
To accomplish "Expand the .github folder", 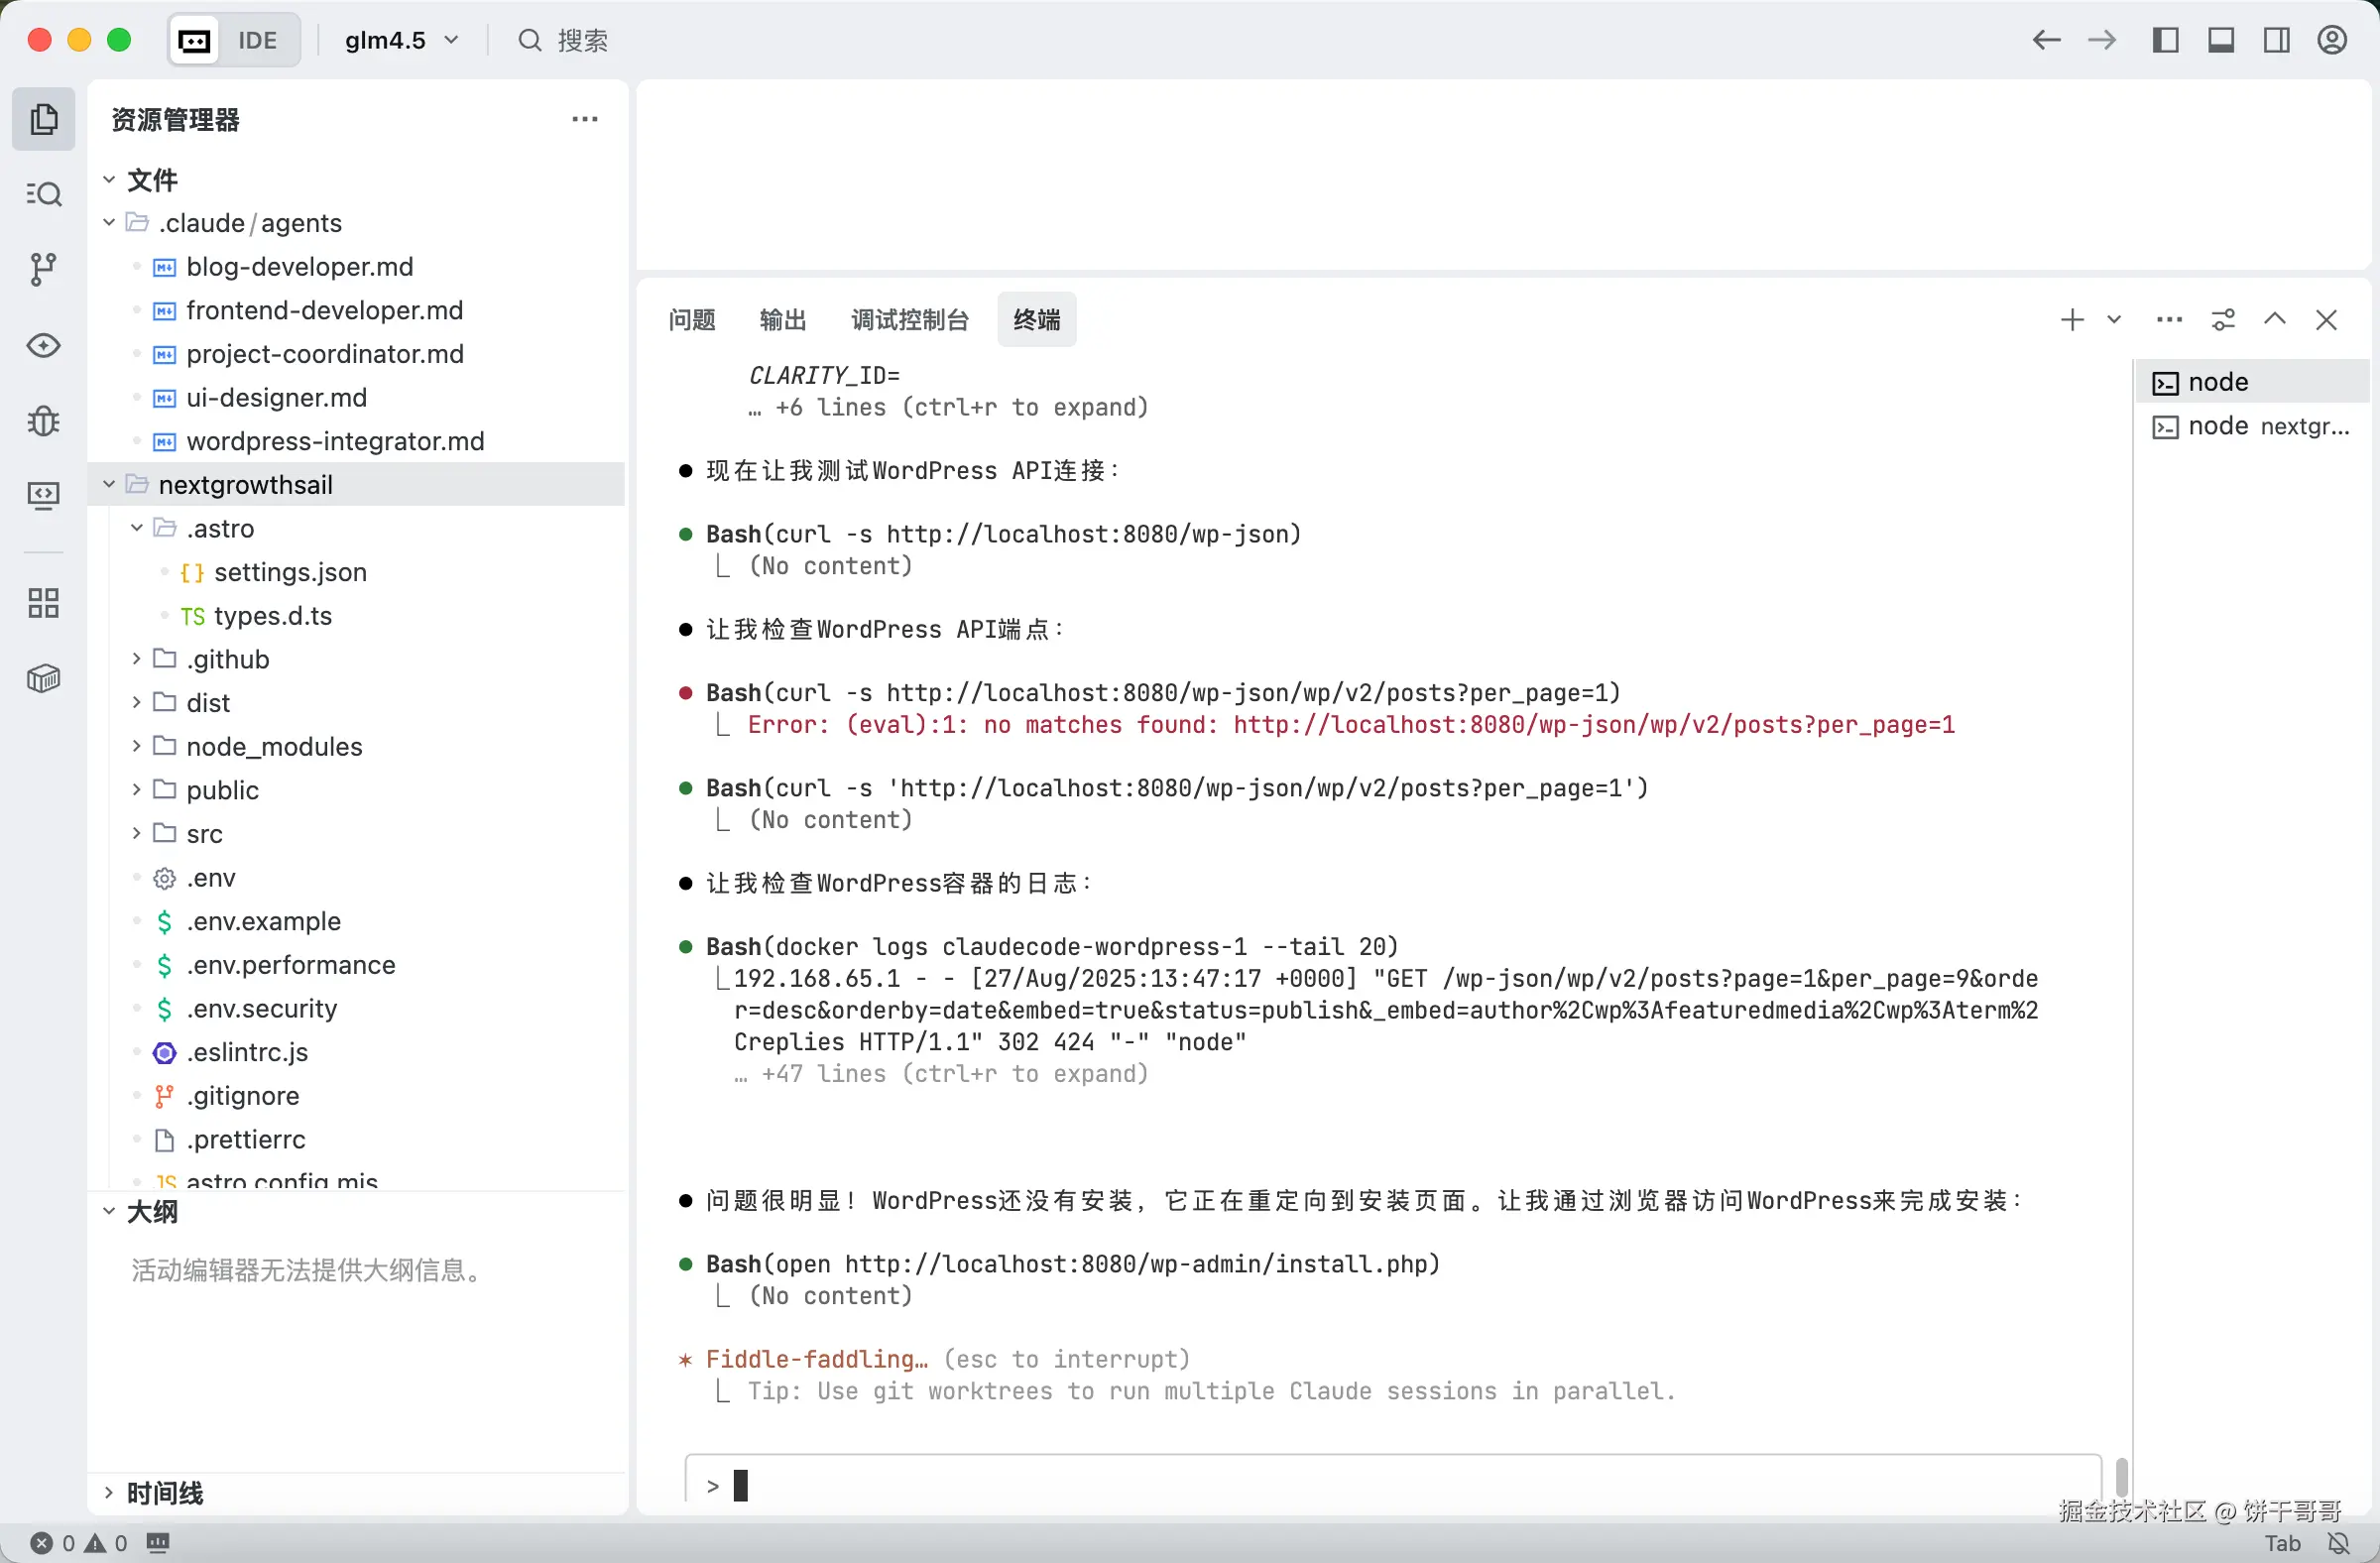I will coord(227,659).
